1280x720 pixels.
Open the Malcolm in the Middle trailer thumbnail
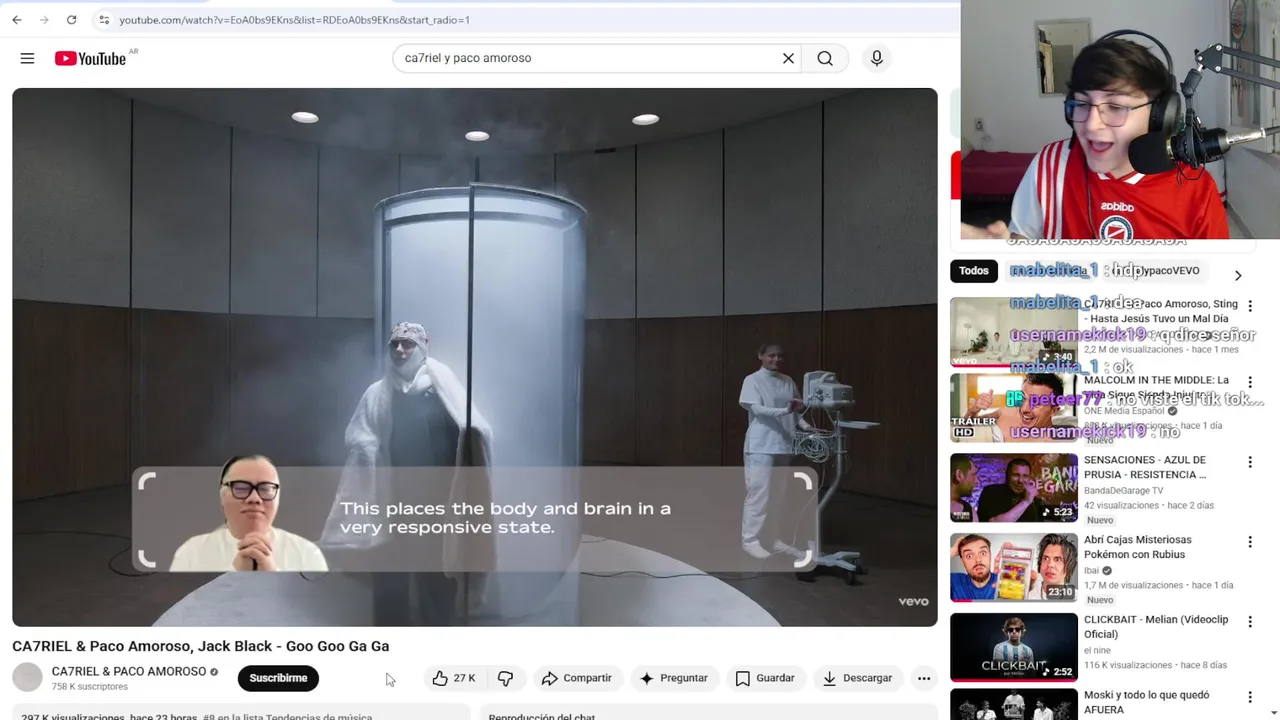coord(1014,408)
